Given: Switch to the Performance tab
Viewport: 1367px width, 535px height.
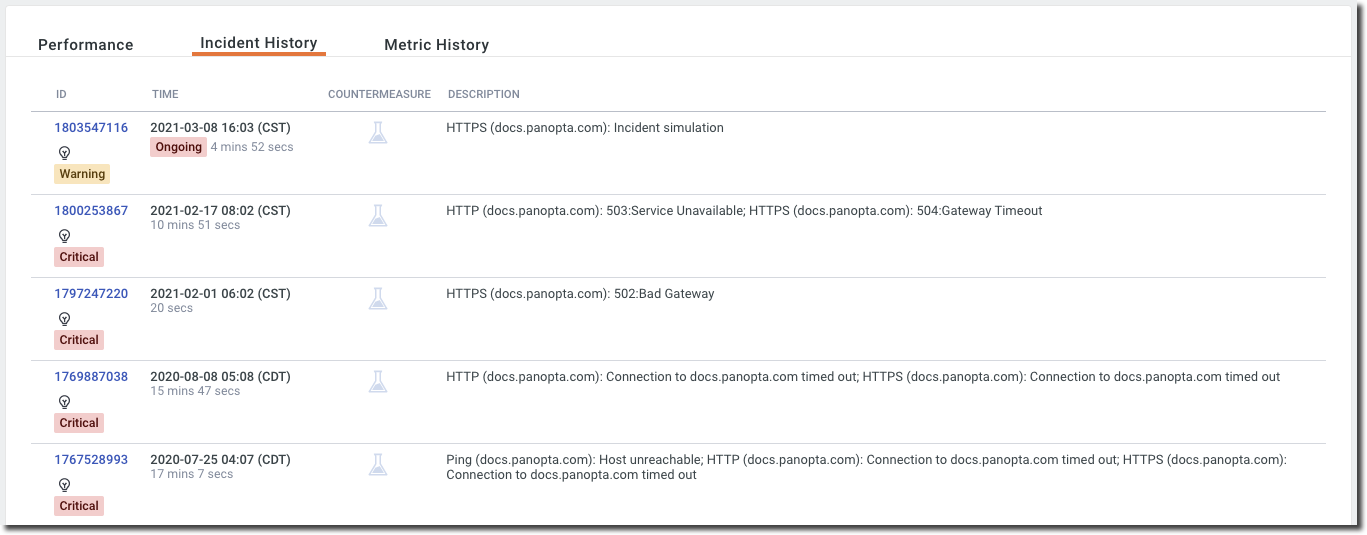Looking at the screenshot, I should coord(85,45).
